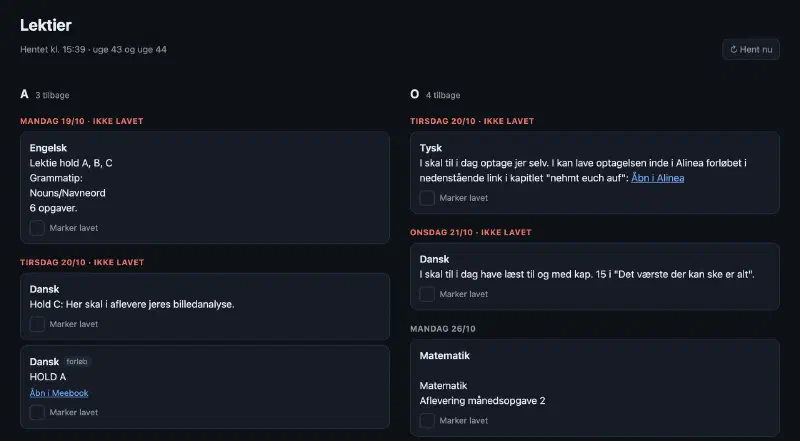Check Marker lavet on Dansk HOLD A
Screen dimensions: 800x441
click(x=37, y=412)
